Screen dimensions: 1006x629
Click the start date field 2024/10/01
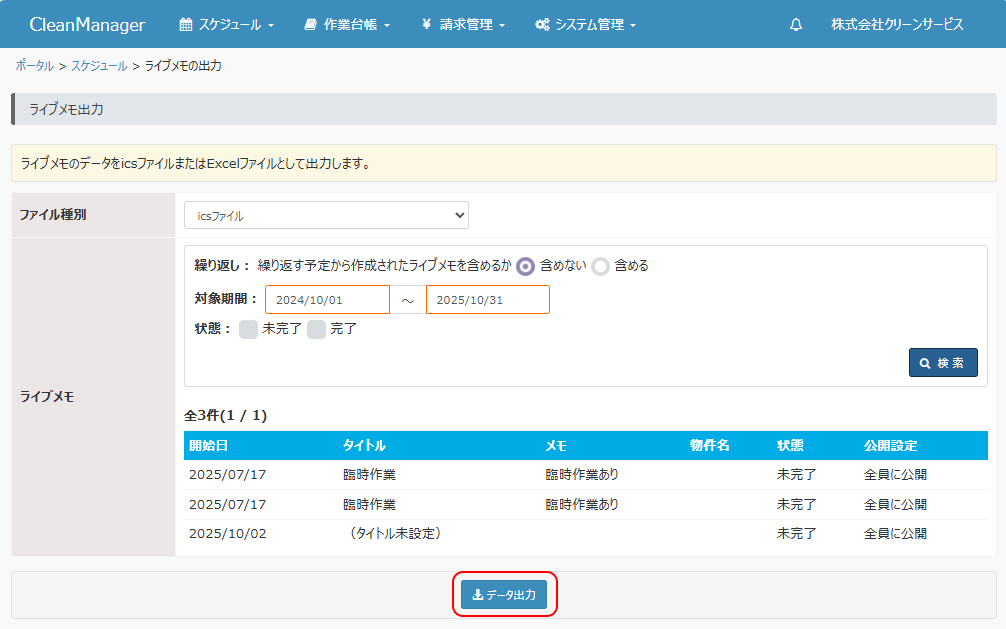point(327,300)
